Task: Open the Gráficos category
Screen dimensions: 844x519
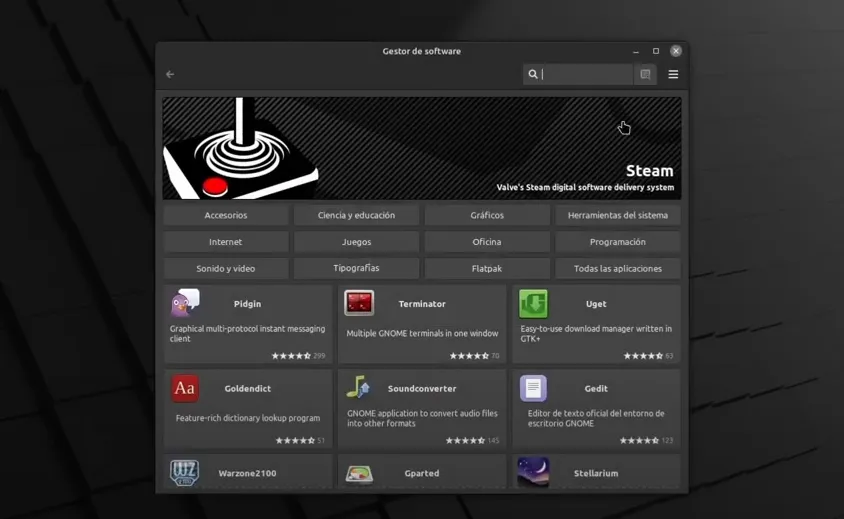Action: 487,215
